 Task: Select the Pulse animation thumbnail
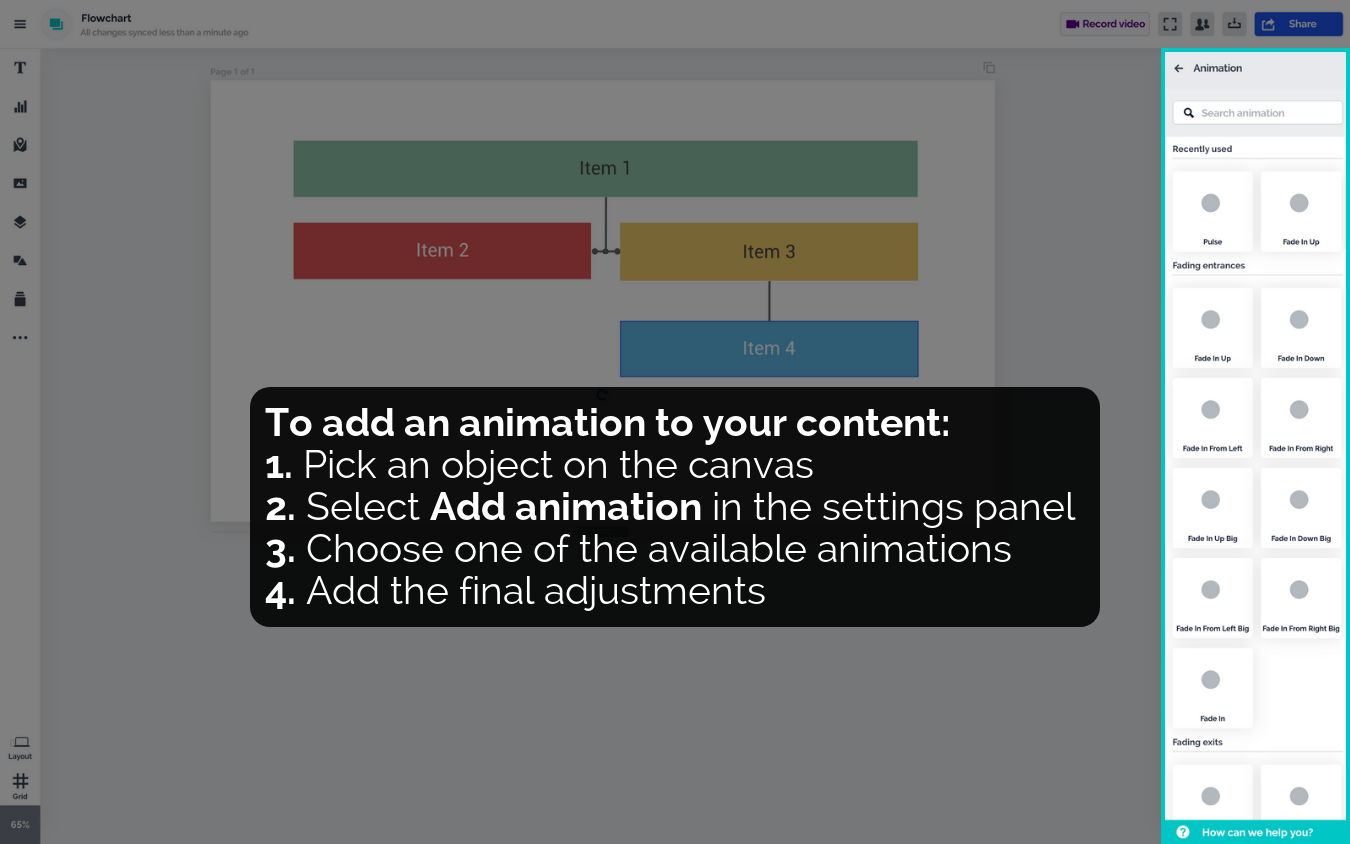1212,210
